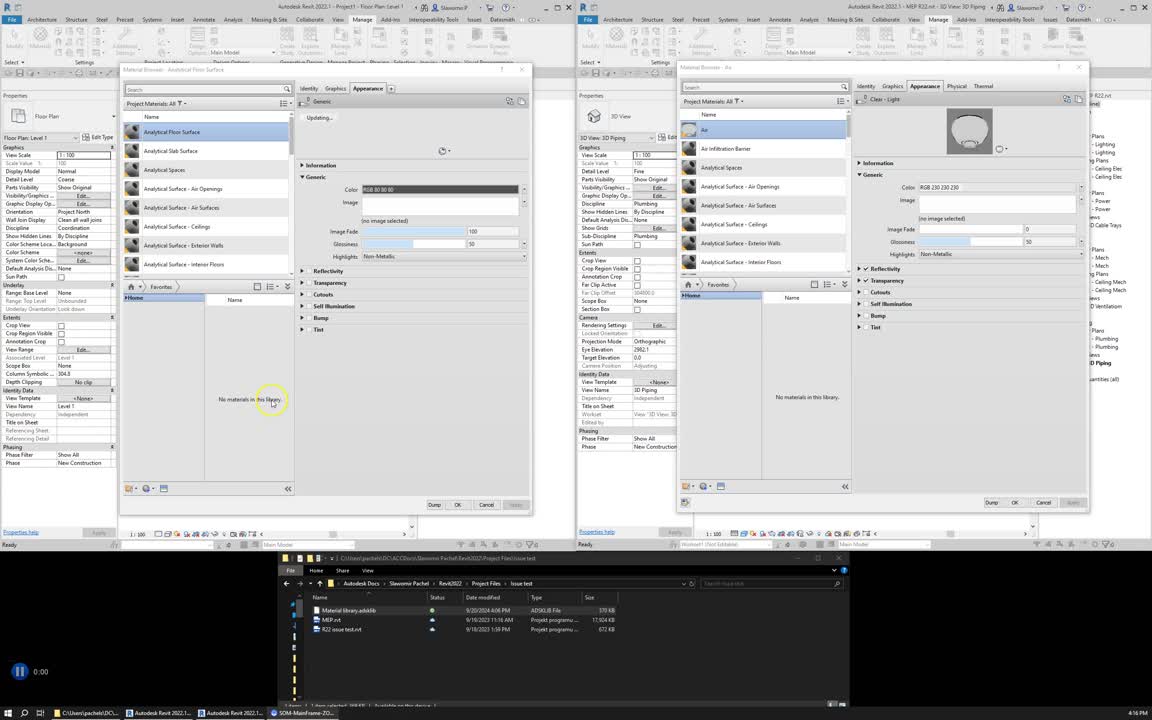Click replace asset icon in left appearance panel

coord(509,101)
